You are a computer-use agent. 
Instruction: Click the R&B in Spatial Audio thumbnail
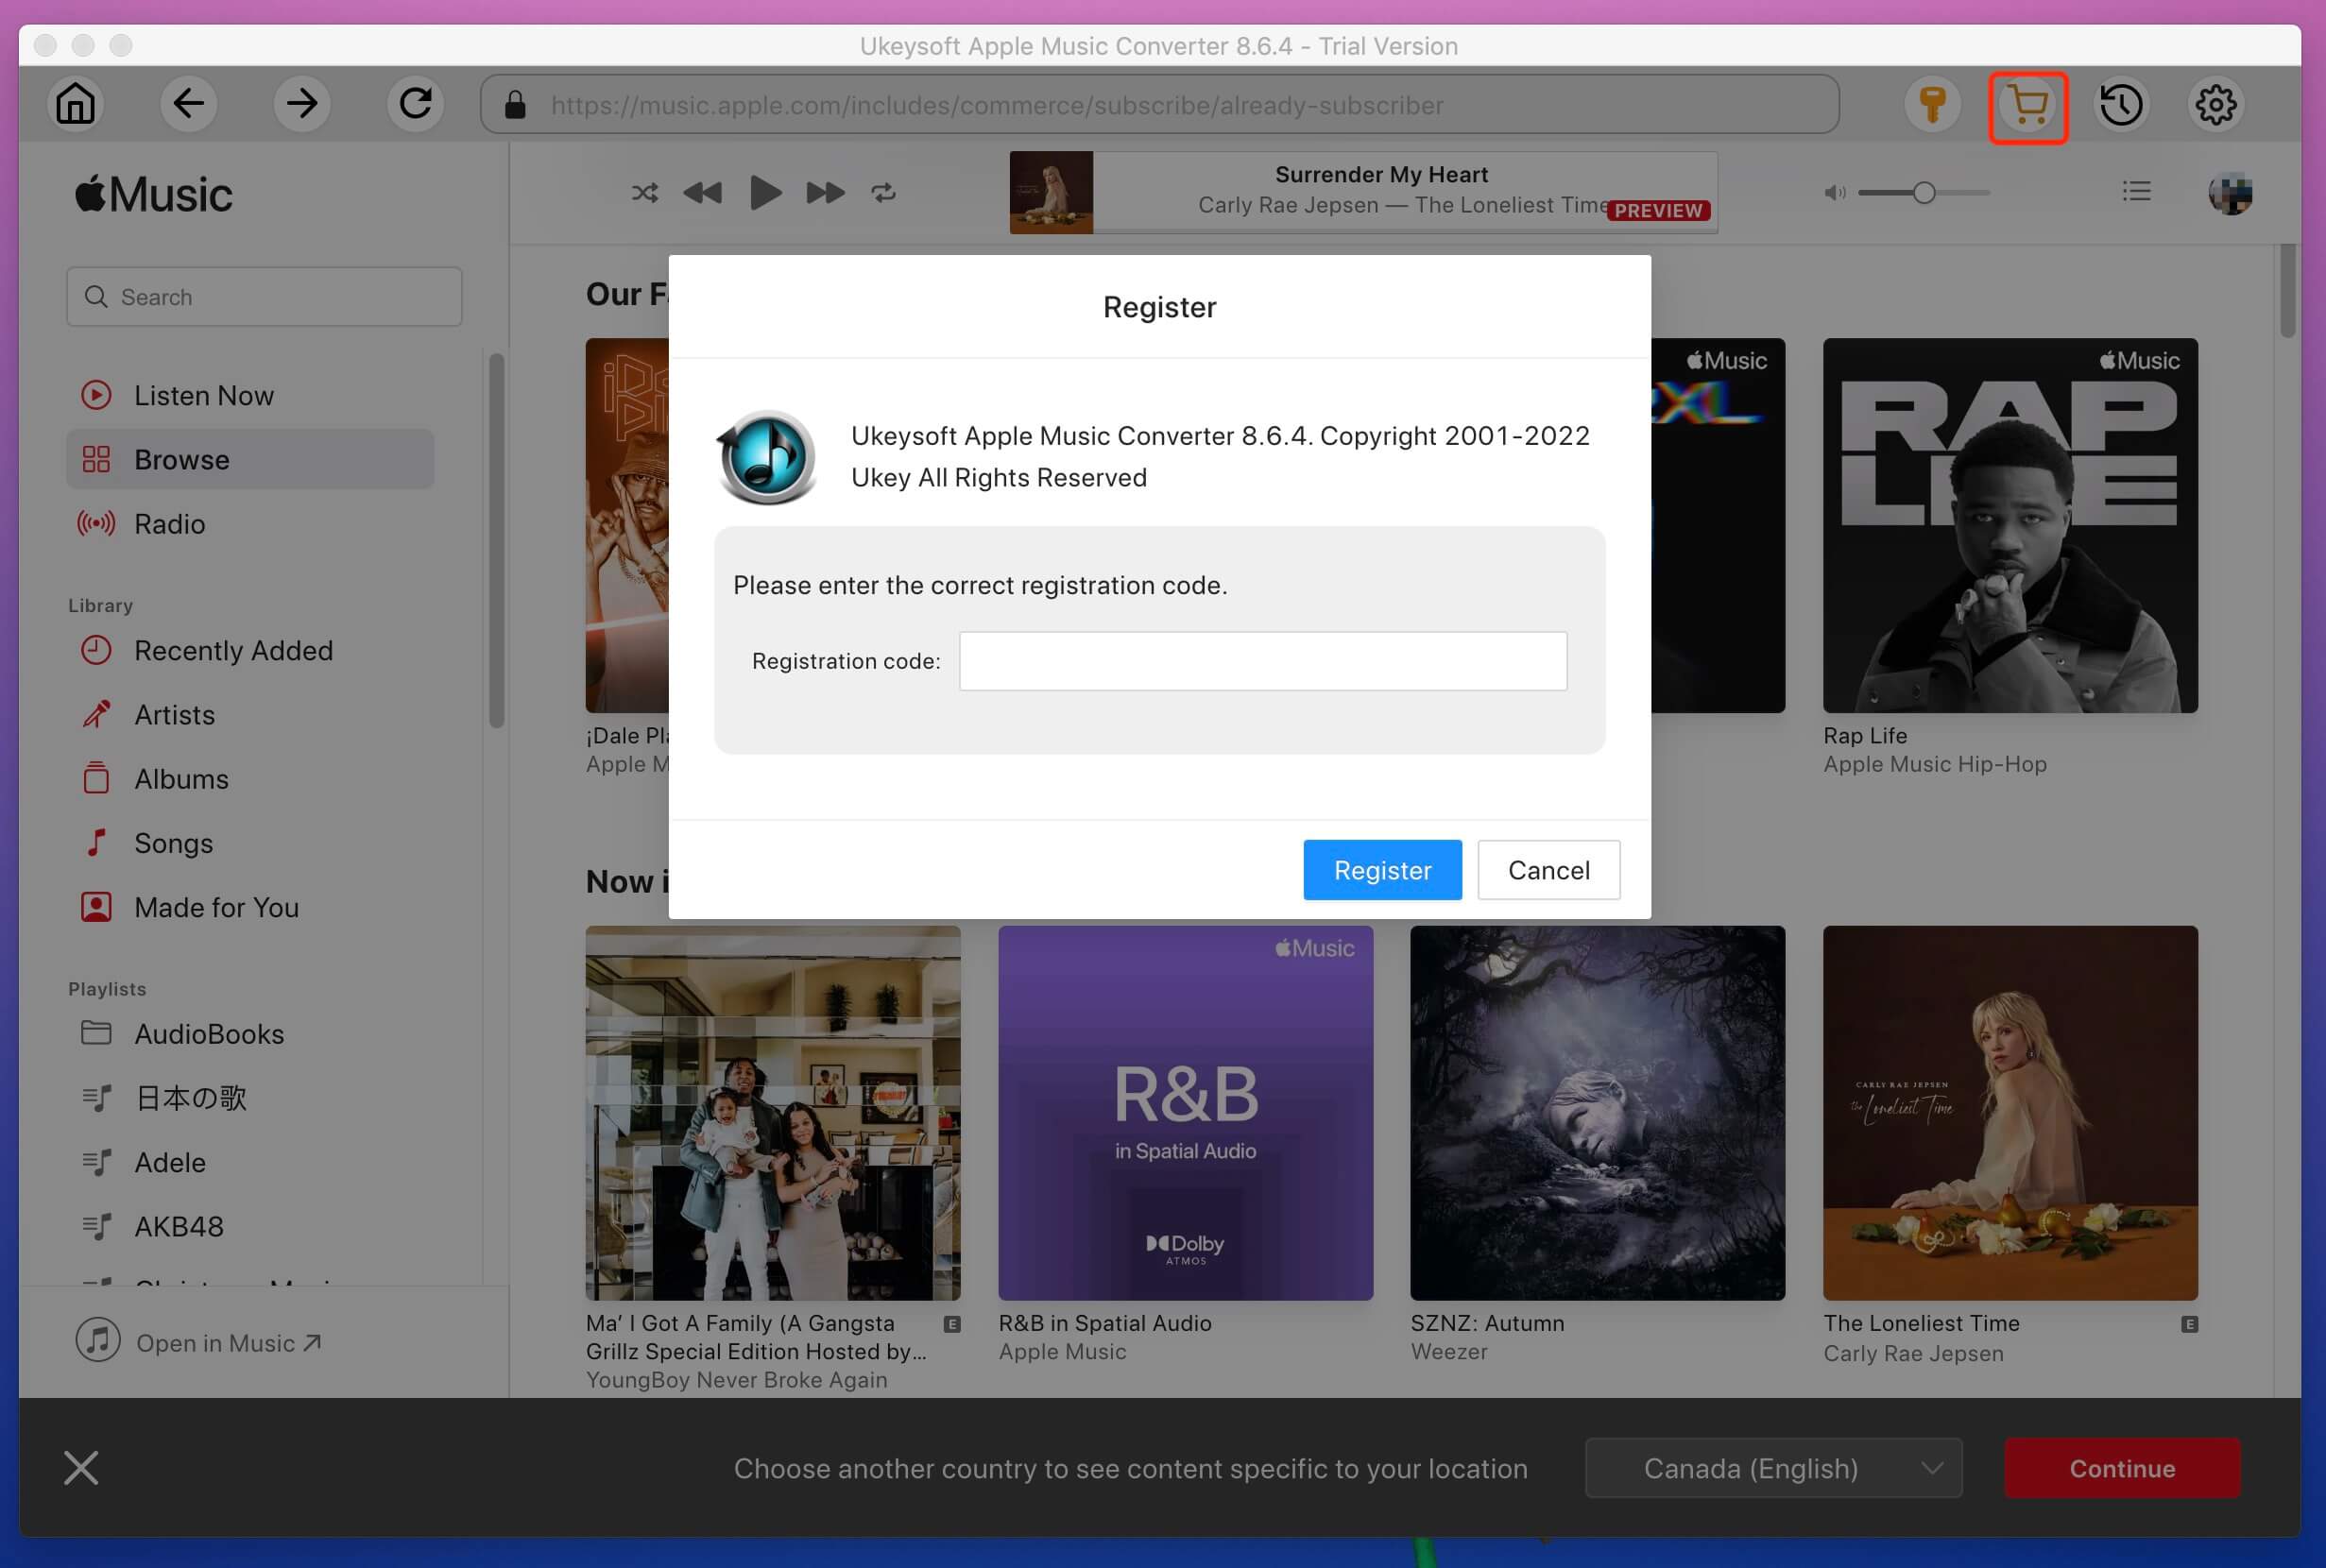(x=1187, y=1113)
